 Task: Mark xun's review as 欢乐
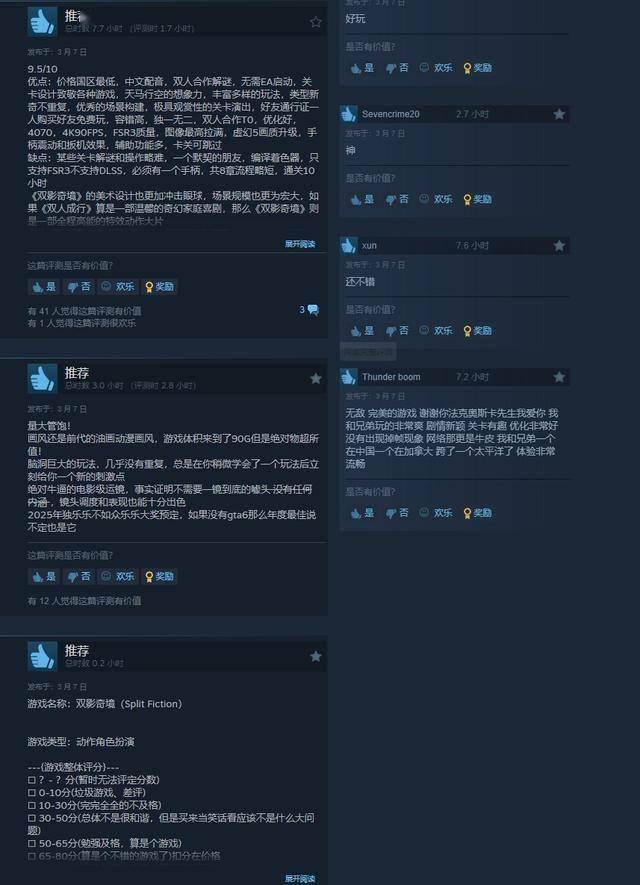point(436,330)
